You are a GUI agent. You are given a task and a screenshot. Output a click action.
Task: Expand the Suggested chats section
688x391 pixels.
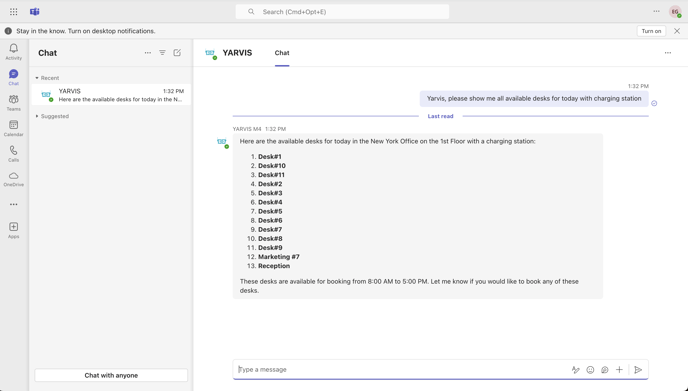click(52, 116)
